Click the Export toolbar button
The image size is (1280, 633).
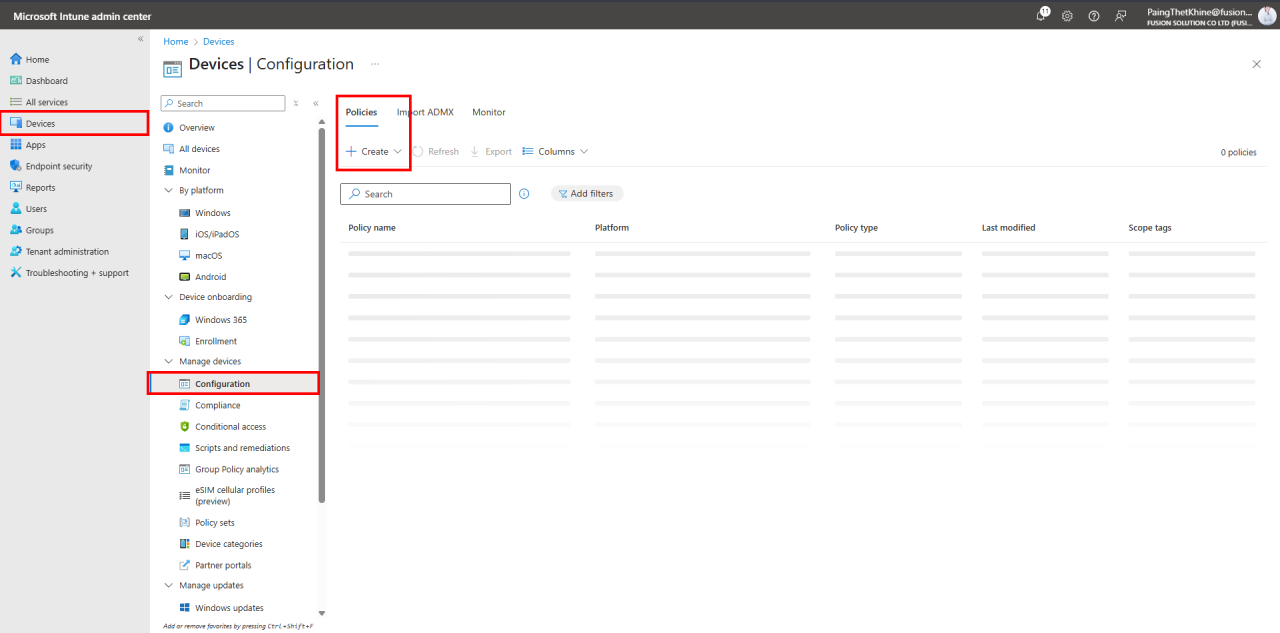click(491, 152)
